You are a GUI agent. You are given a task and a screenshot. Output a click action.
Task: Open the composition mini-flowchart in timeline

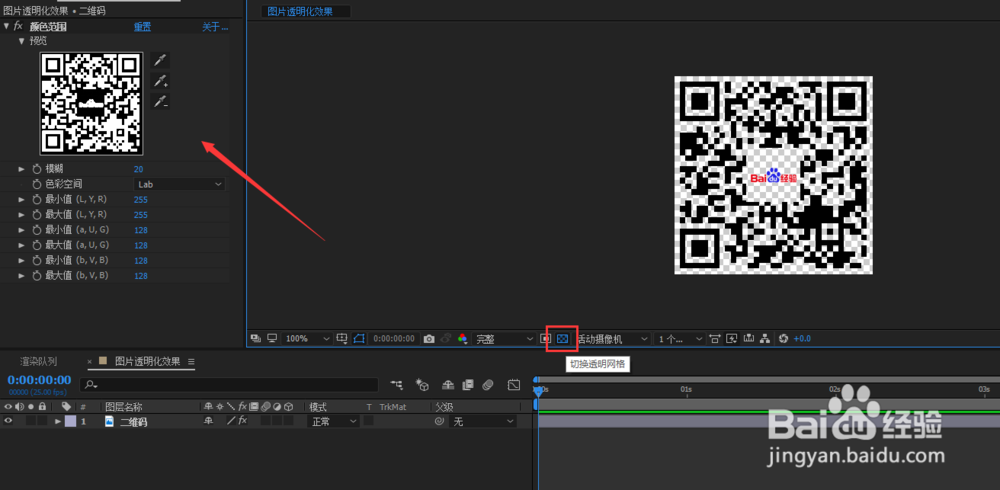[x=397, y=385]
